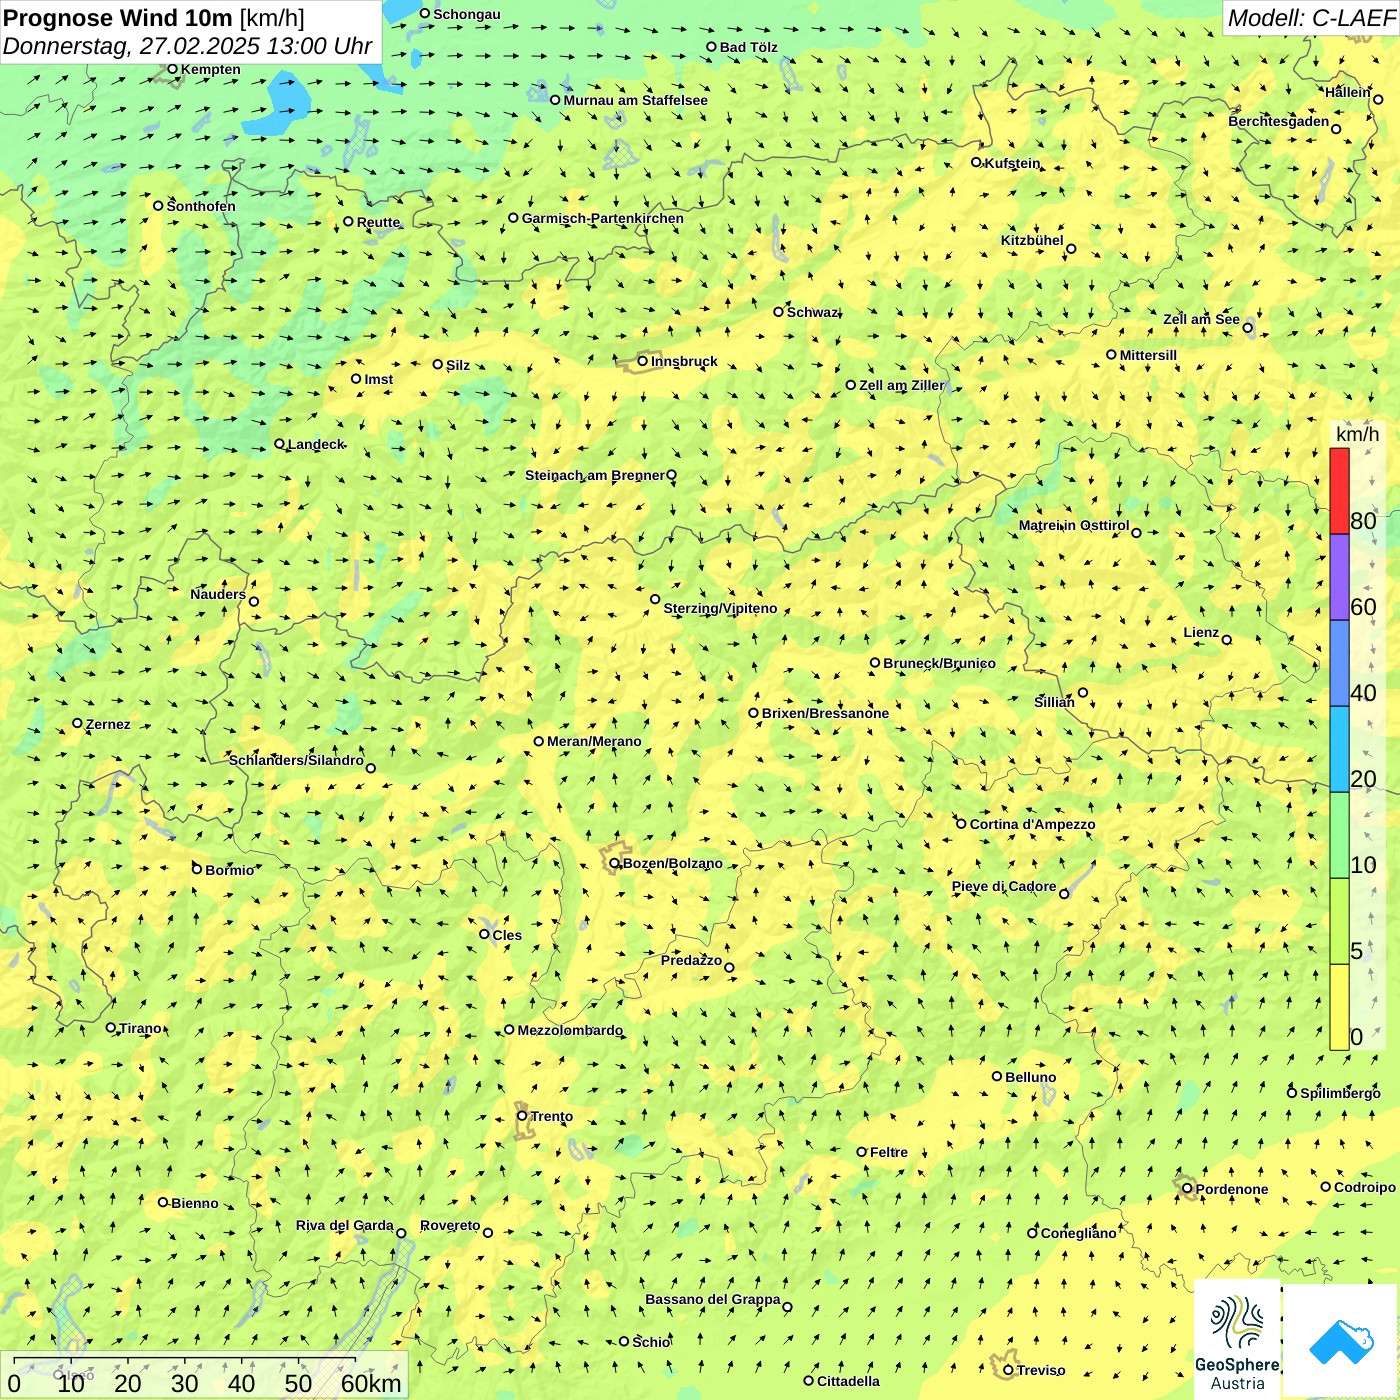Click the Bruneck/Brunico label

(x=939, y=663)
